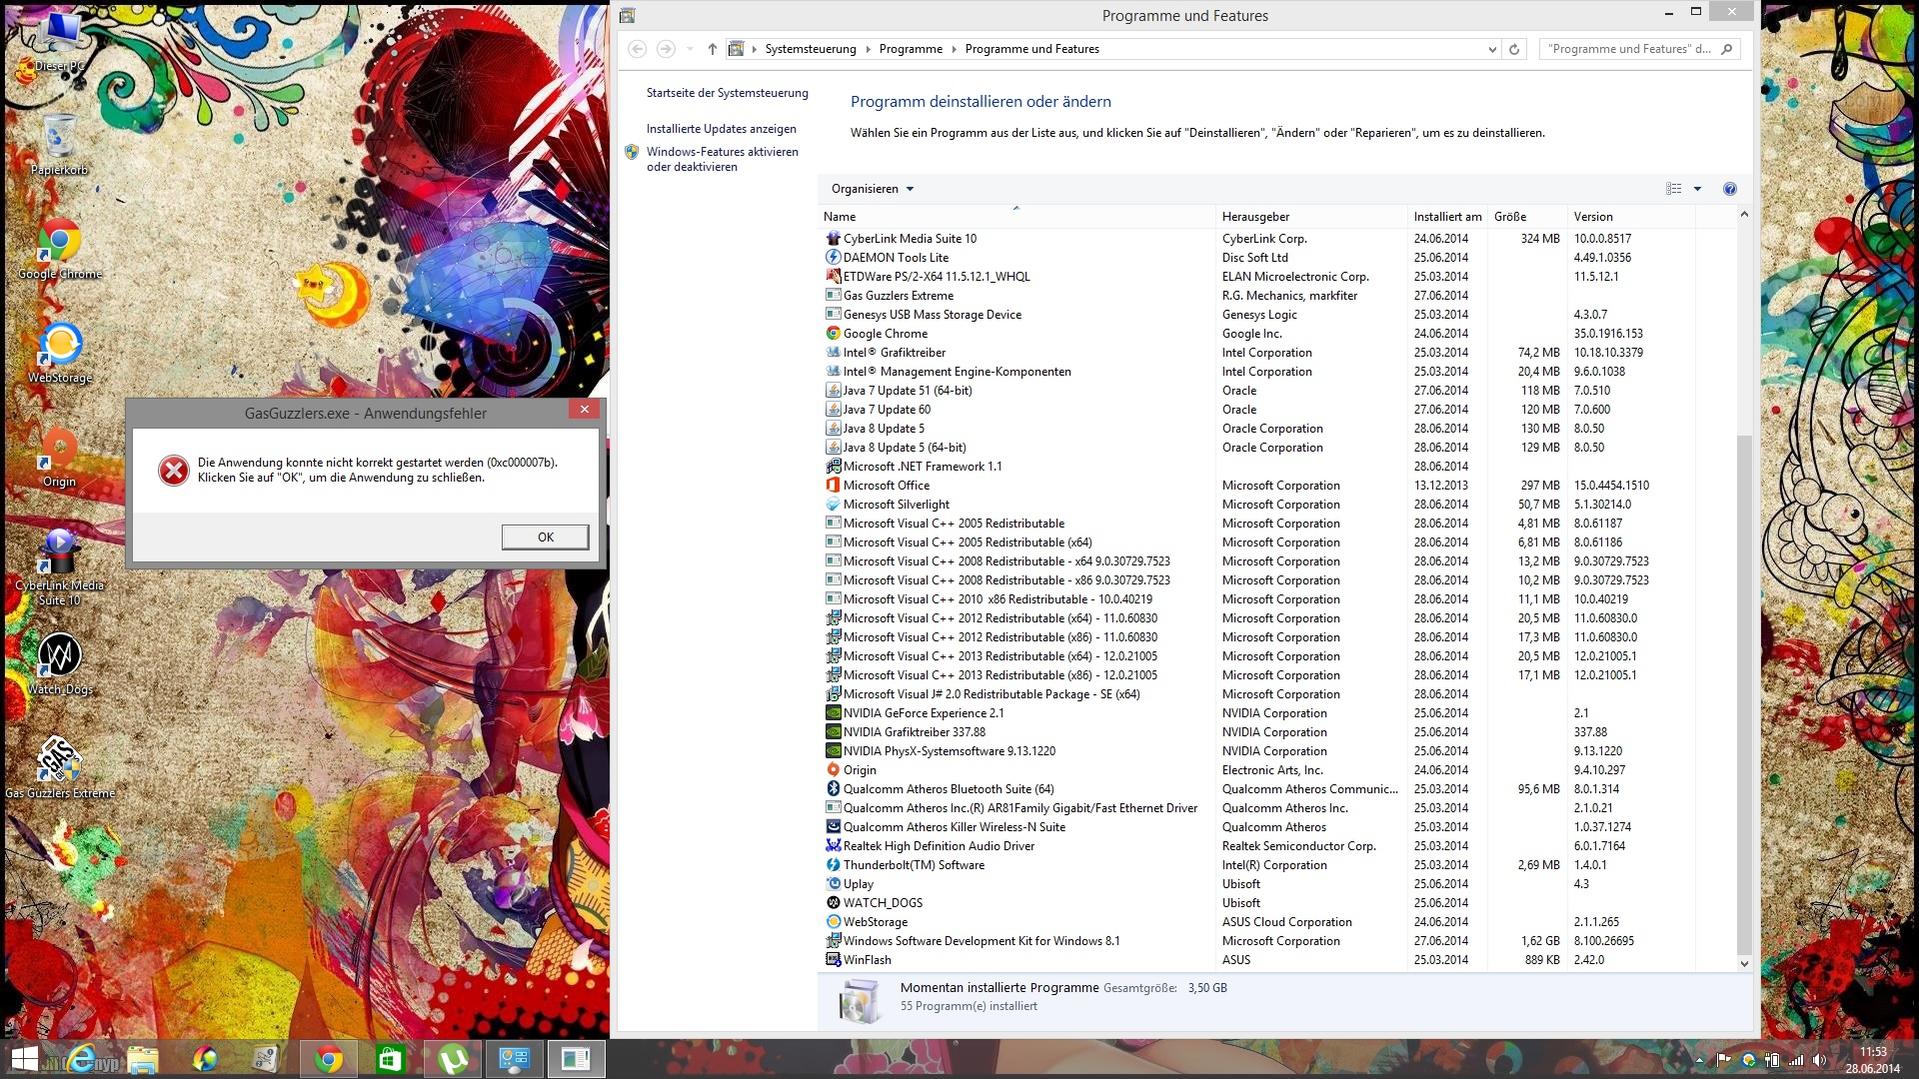Switch to uTorrent in the taskbar
1919x1079 pixels.
[452, 1059]
